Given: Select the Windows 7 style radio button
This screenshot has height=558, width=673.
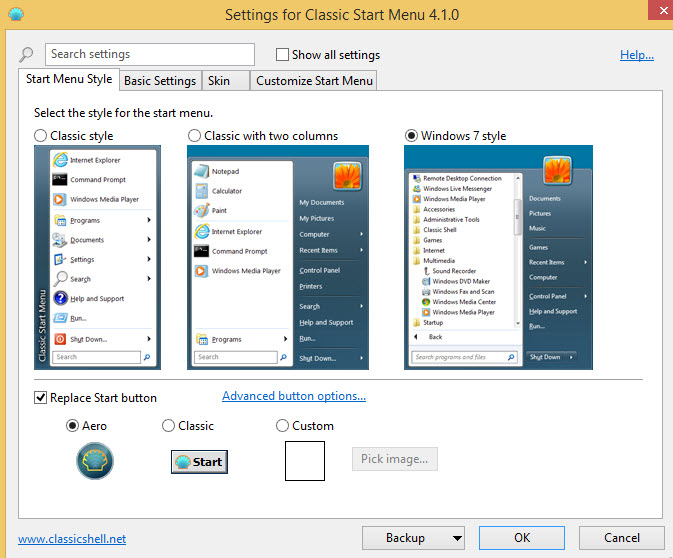Looking at the screenshot, I should point(411,136).
